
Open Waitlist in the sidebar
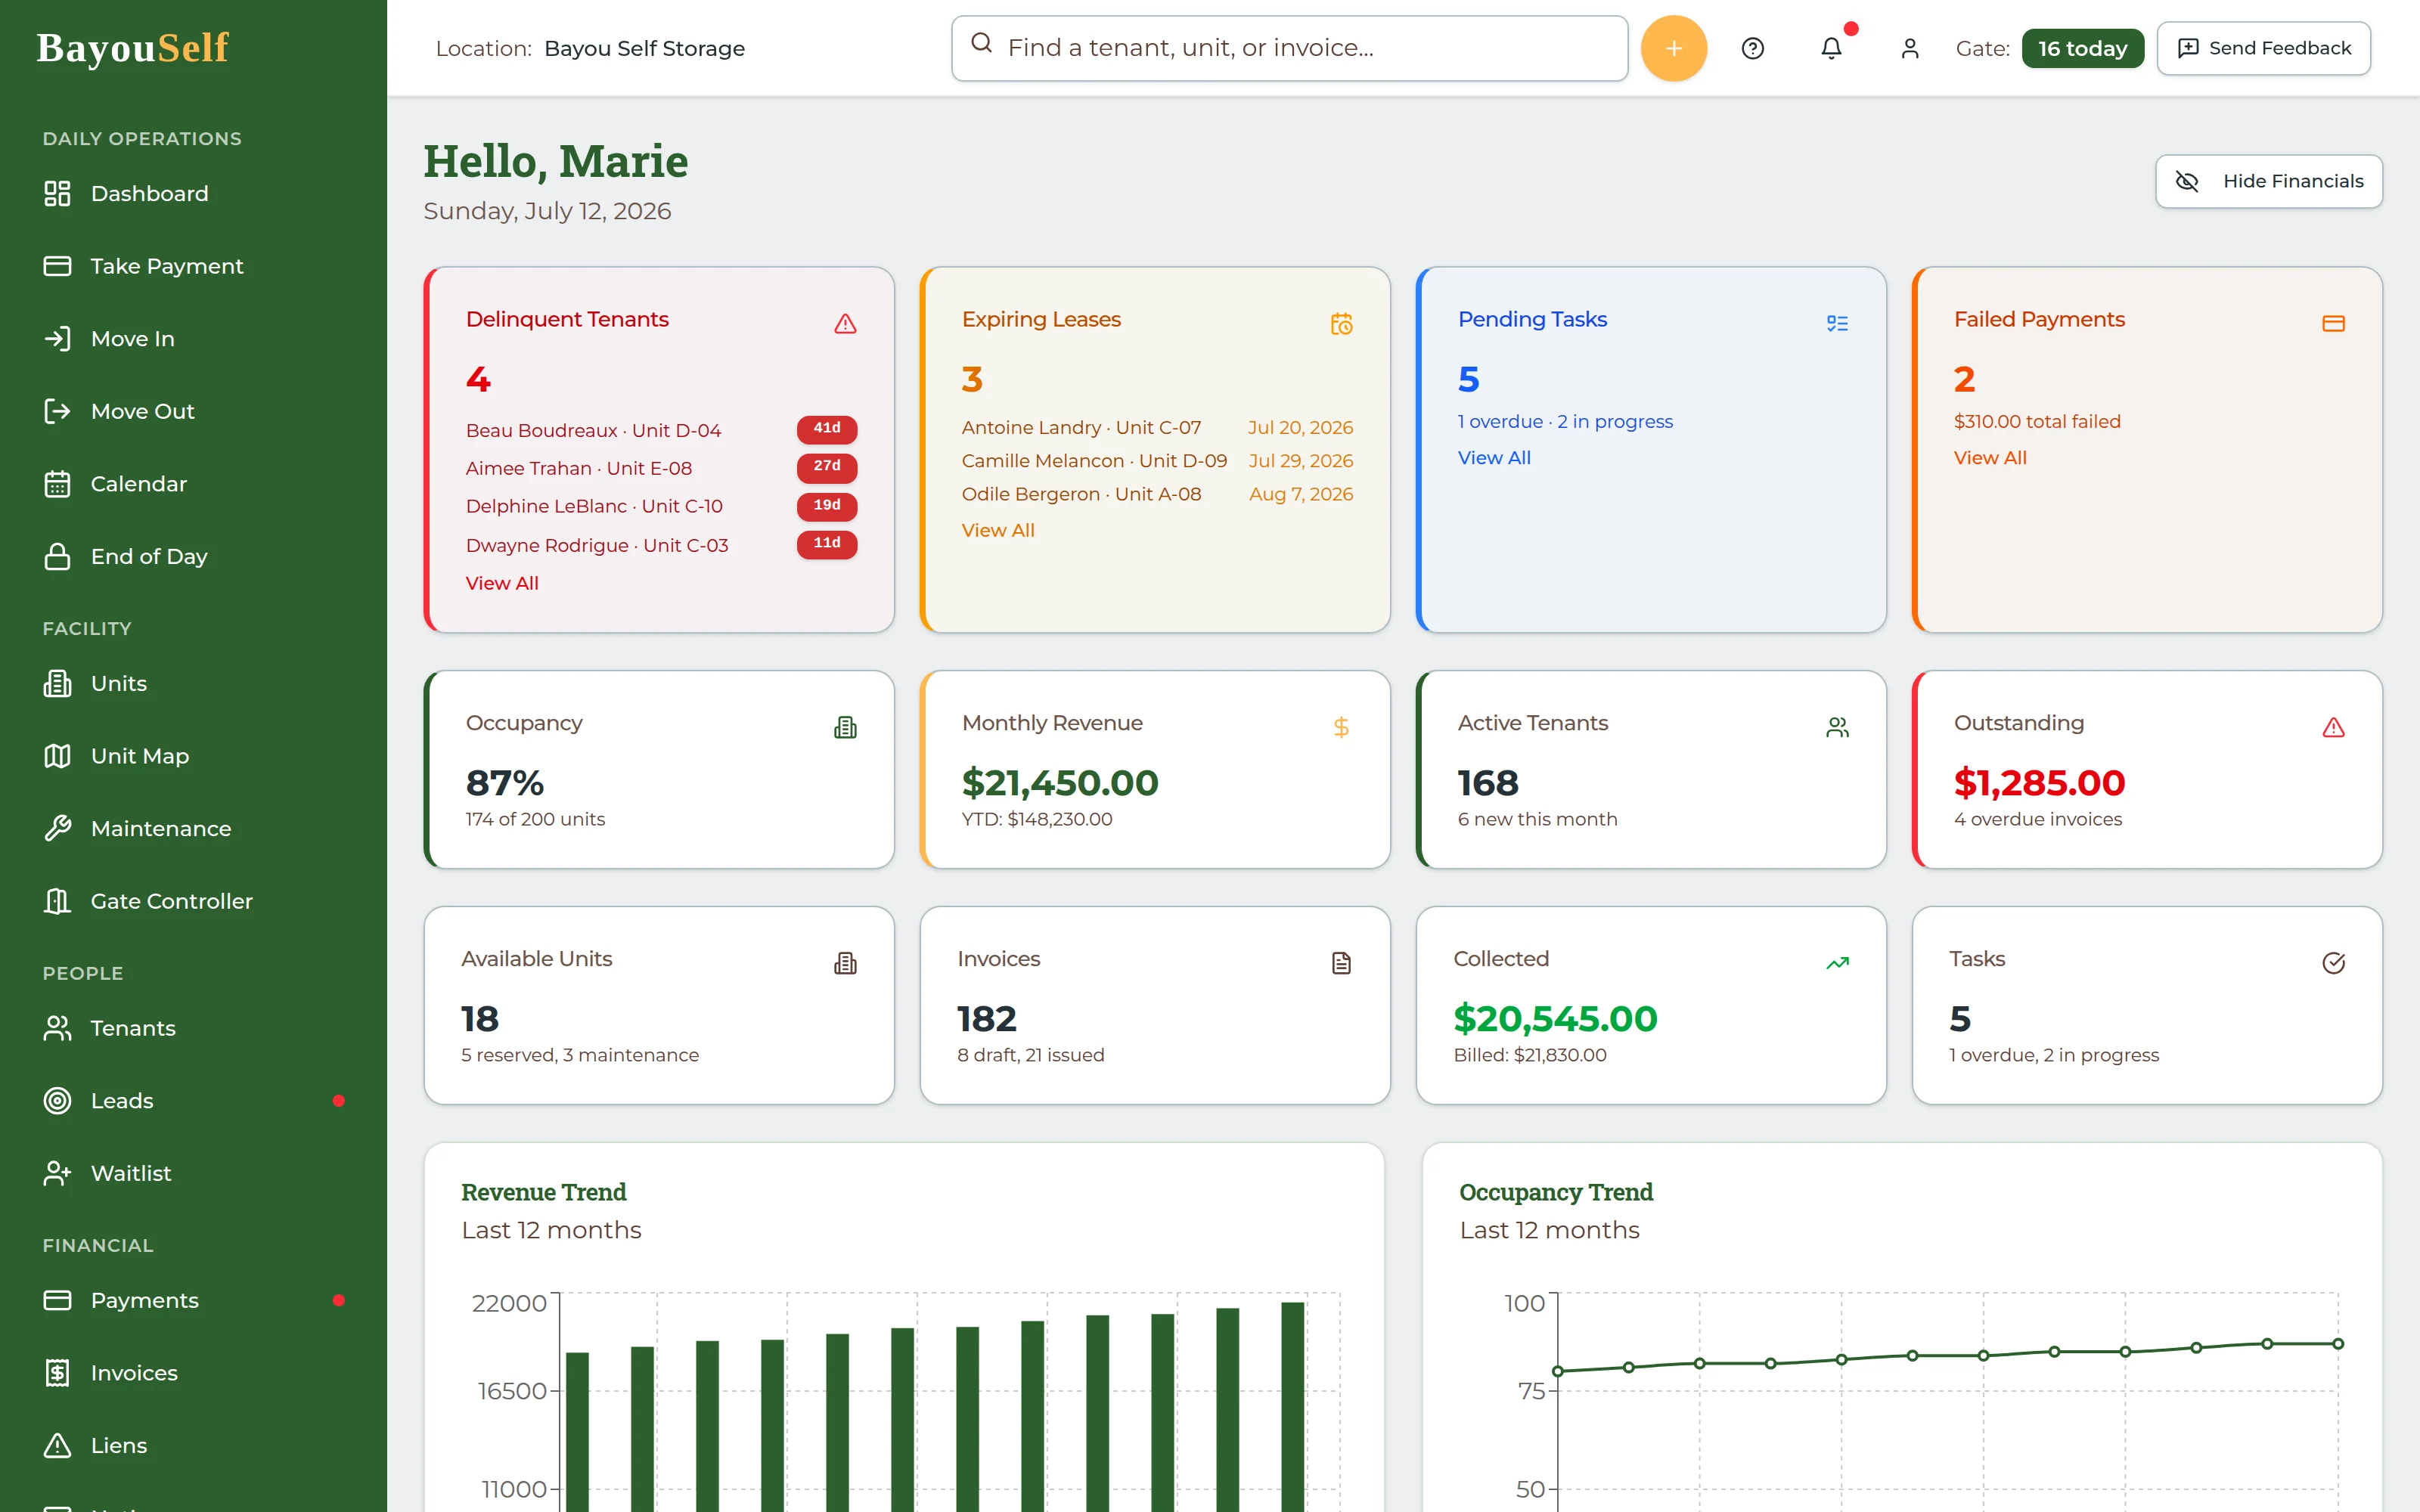193,1173
